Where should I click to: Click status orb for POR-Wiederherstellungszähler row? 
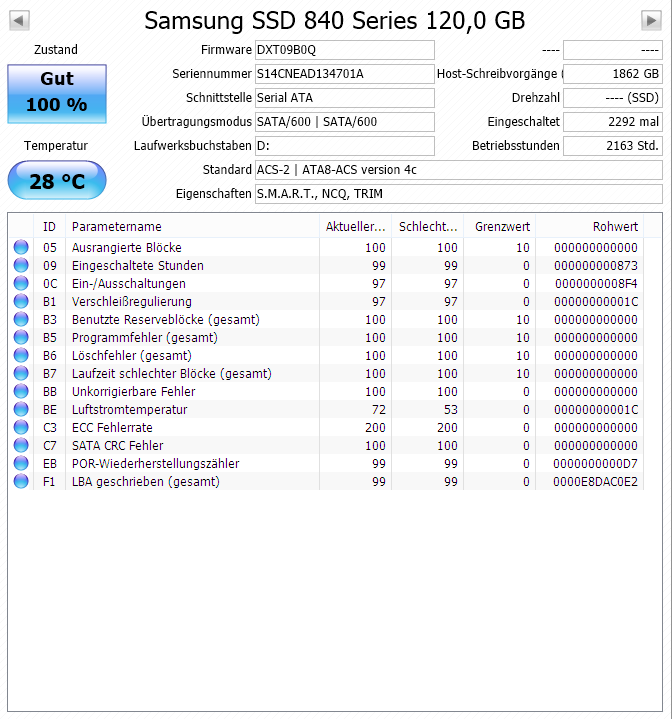[21, 463]
